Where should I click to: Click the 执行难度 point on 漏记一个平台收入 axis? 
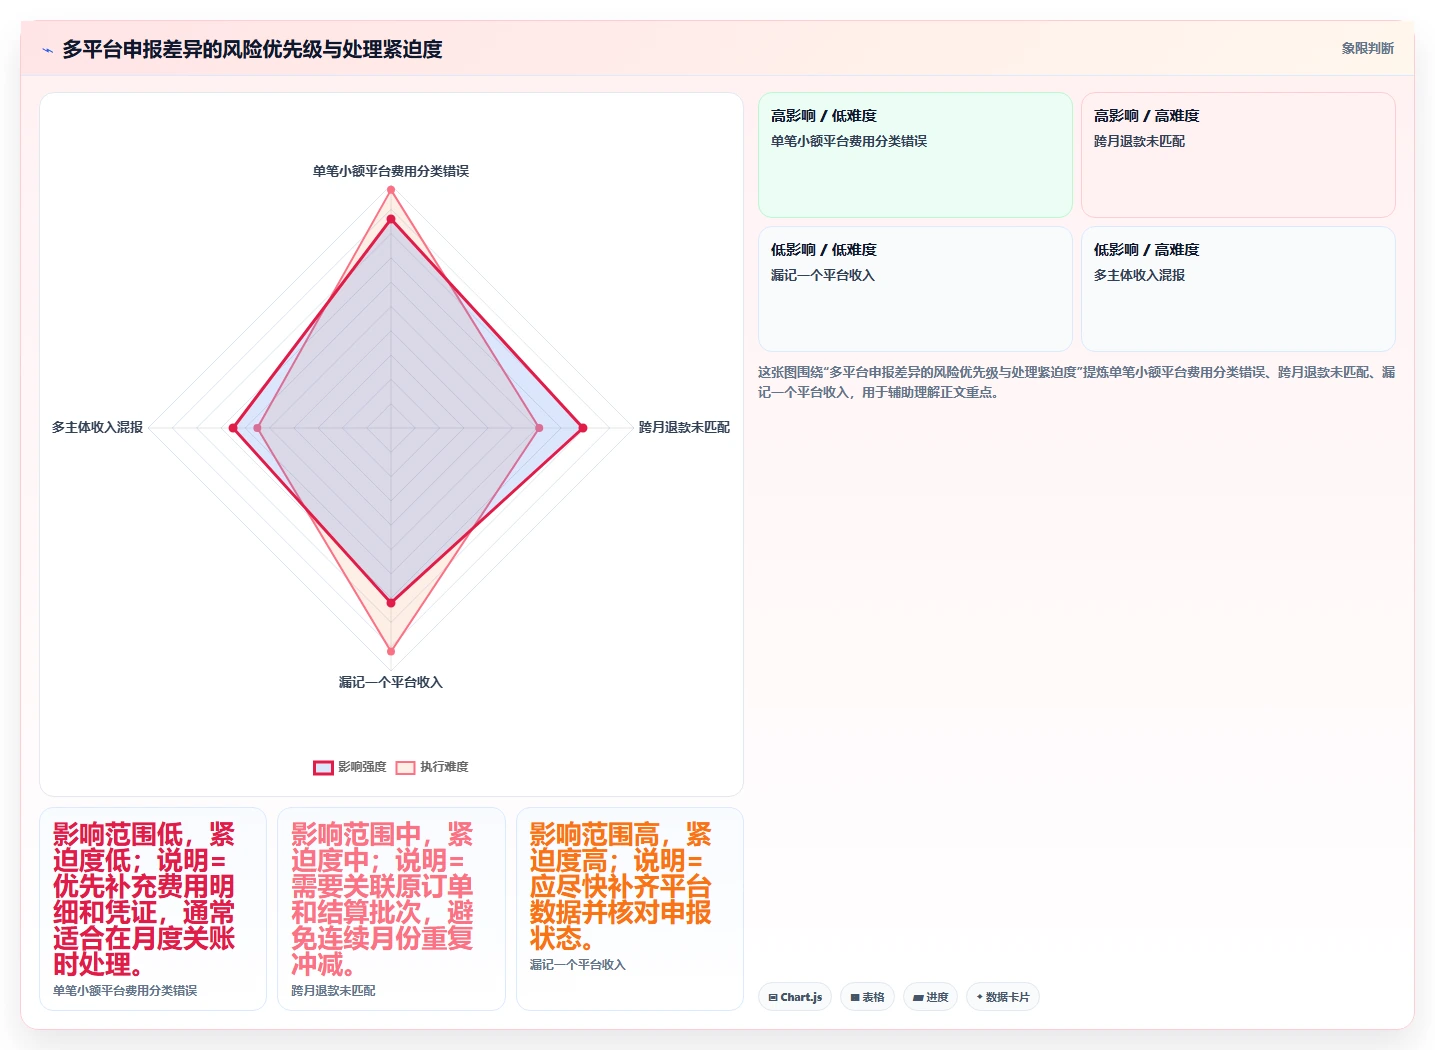point(391,651)
